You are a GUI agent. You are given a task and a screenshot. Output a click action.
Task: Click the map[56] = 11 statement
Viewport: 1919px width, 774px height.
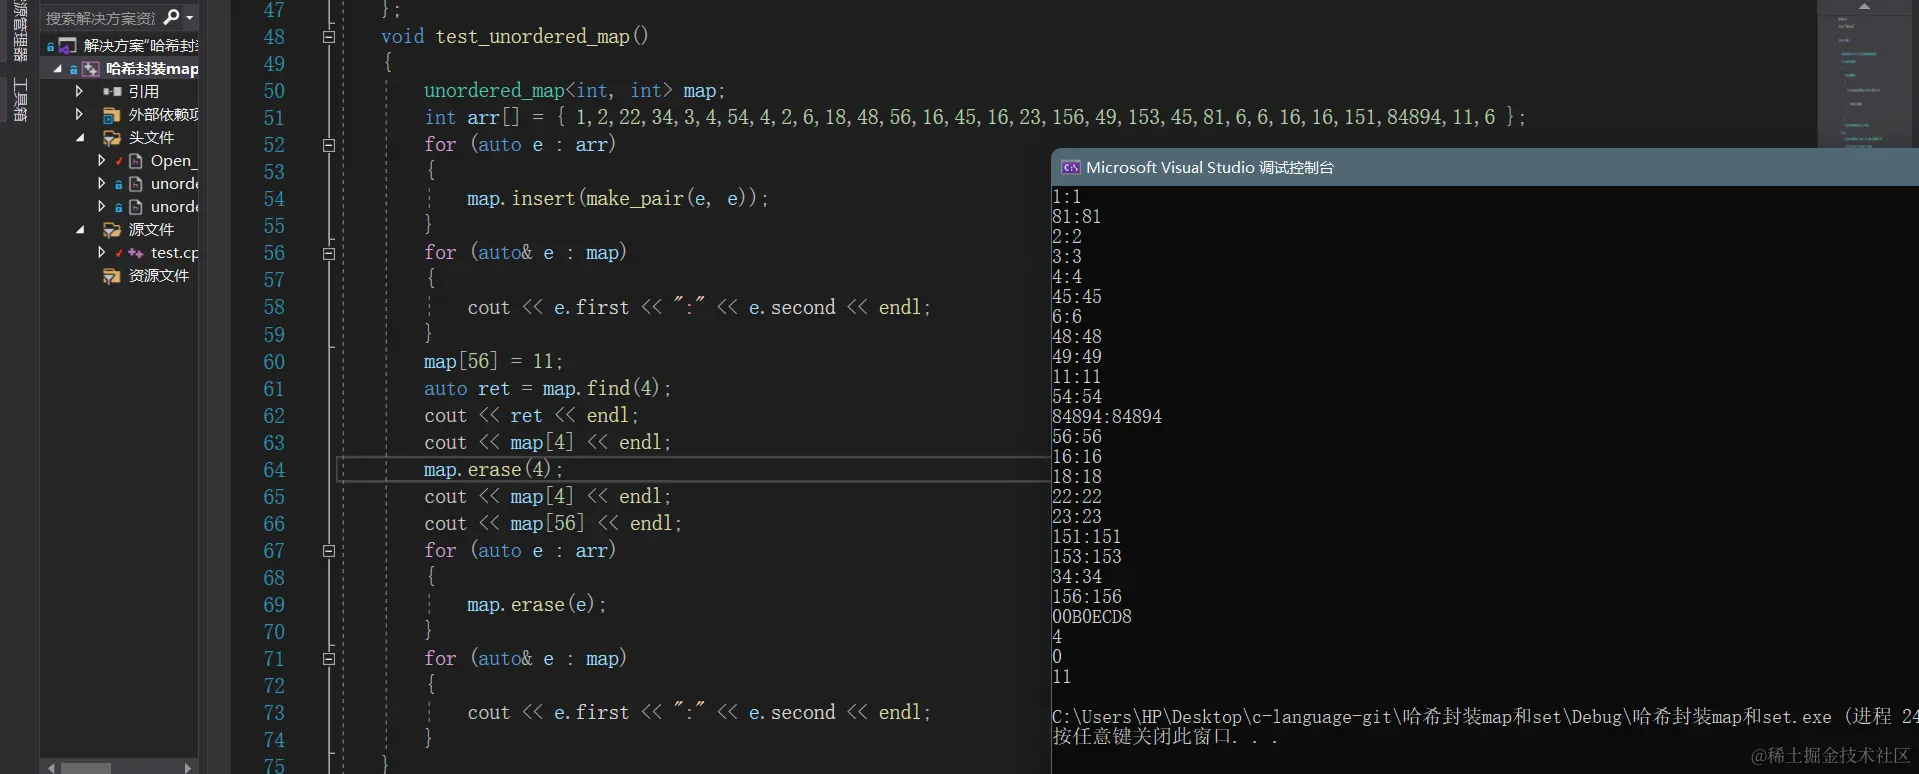click(x=493, y=361)
